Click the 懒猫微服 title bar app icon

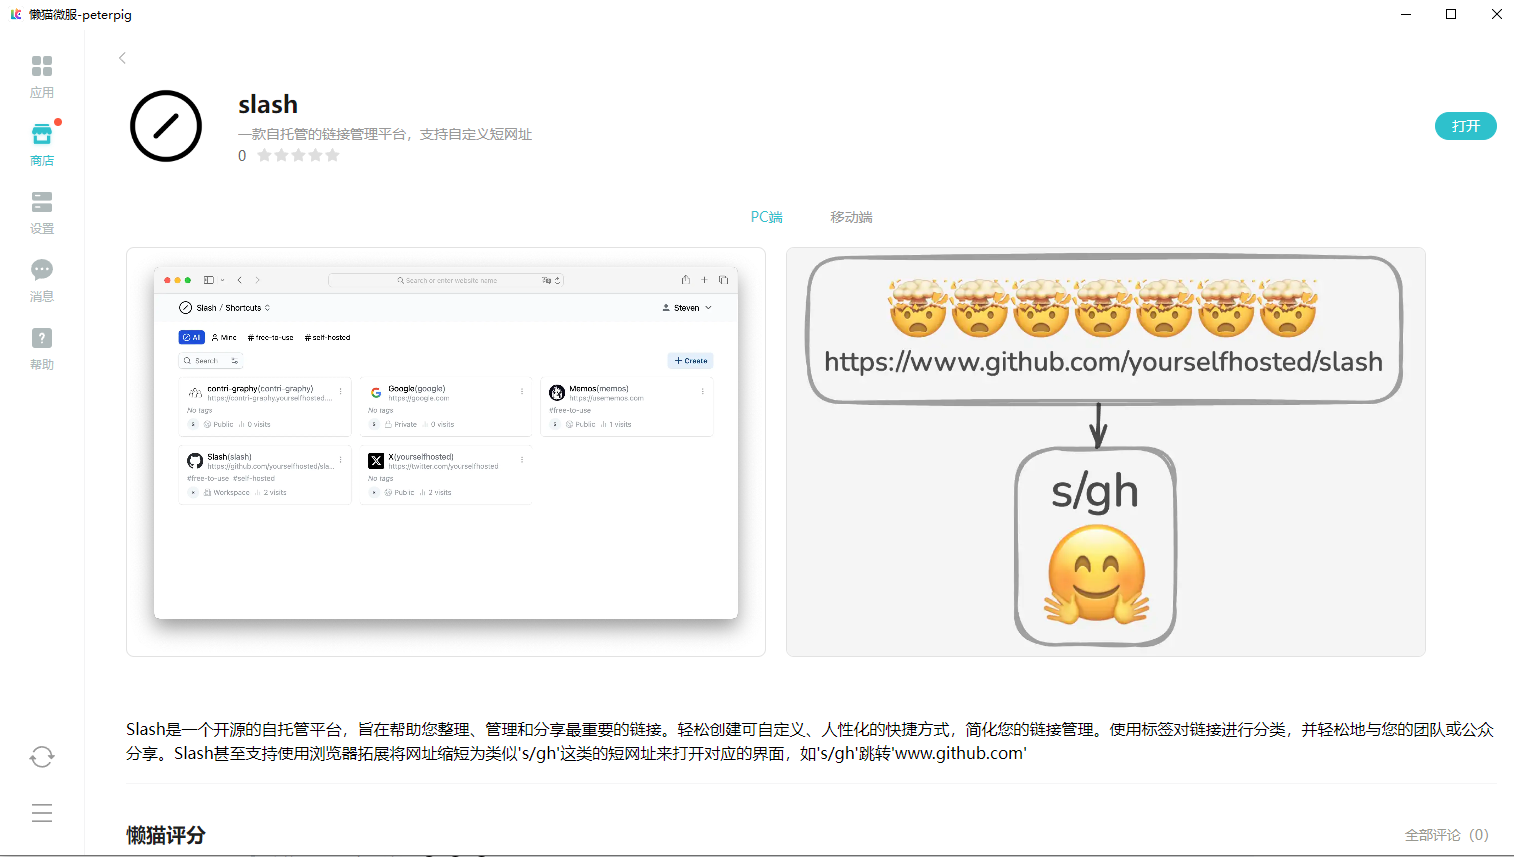click(x=16, y=14)
